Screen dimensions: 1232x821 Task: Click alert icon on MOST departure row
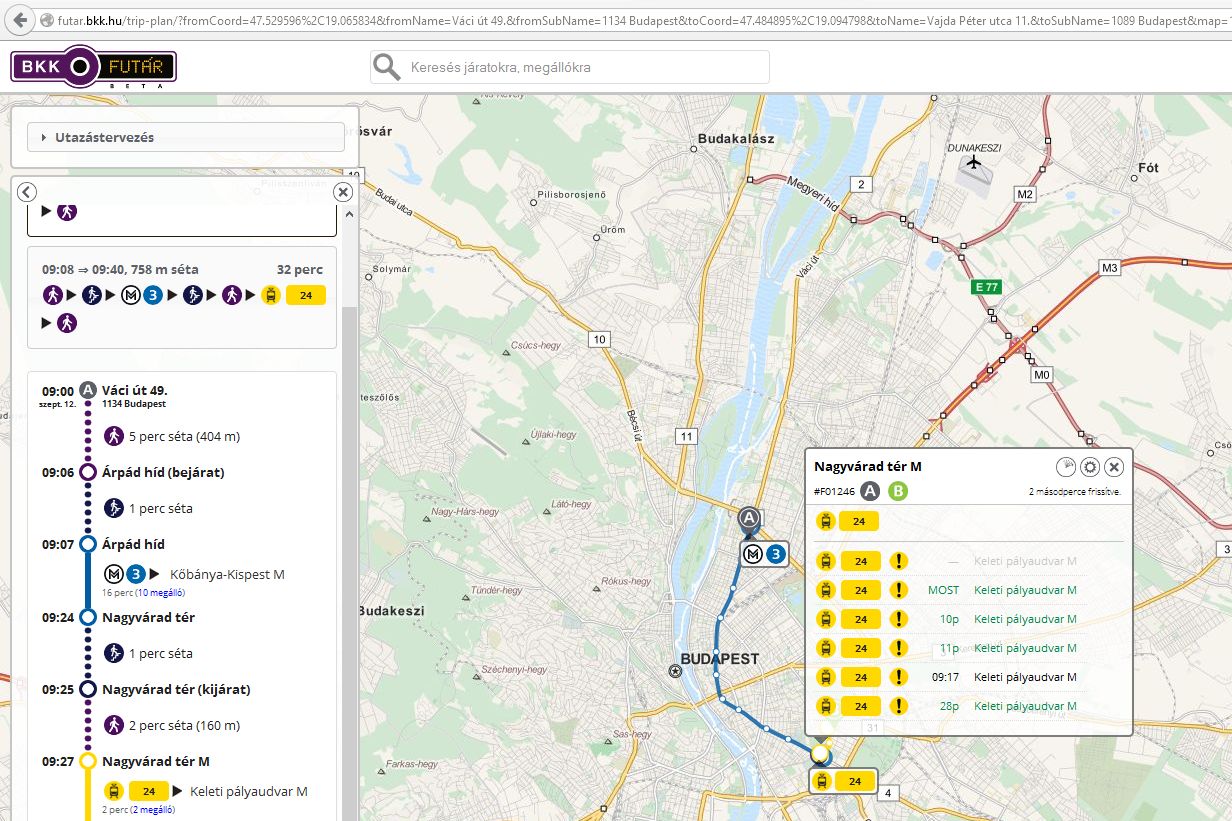pos(899,590)
